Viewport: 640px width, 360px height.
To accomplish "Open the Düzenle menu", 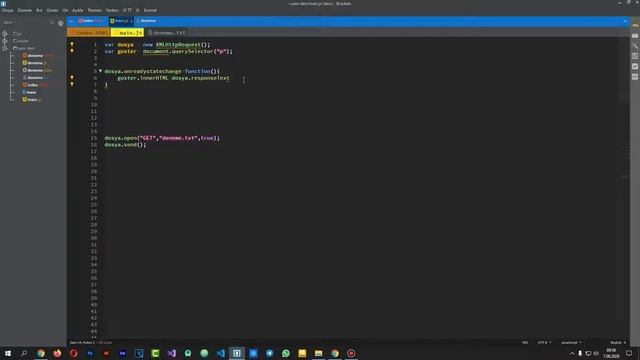I will (x=24, y=10).
